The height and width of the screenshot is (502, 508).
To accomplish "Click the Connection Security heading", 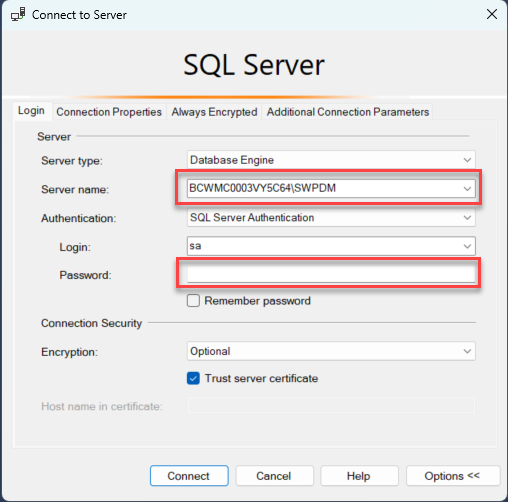I will 91,323.
